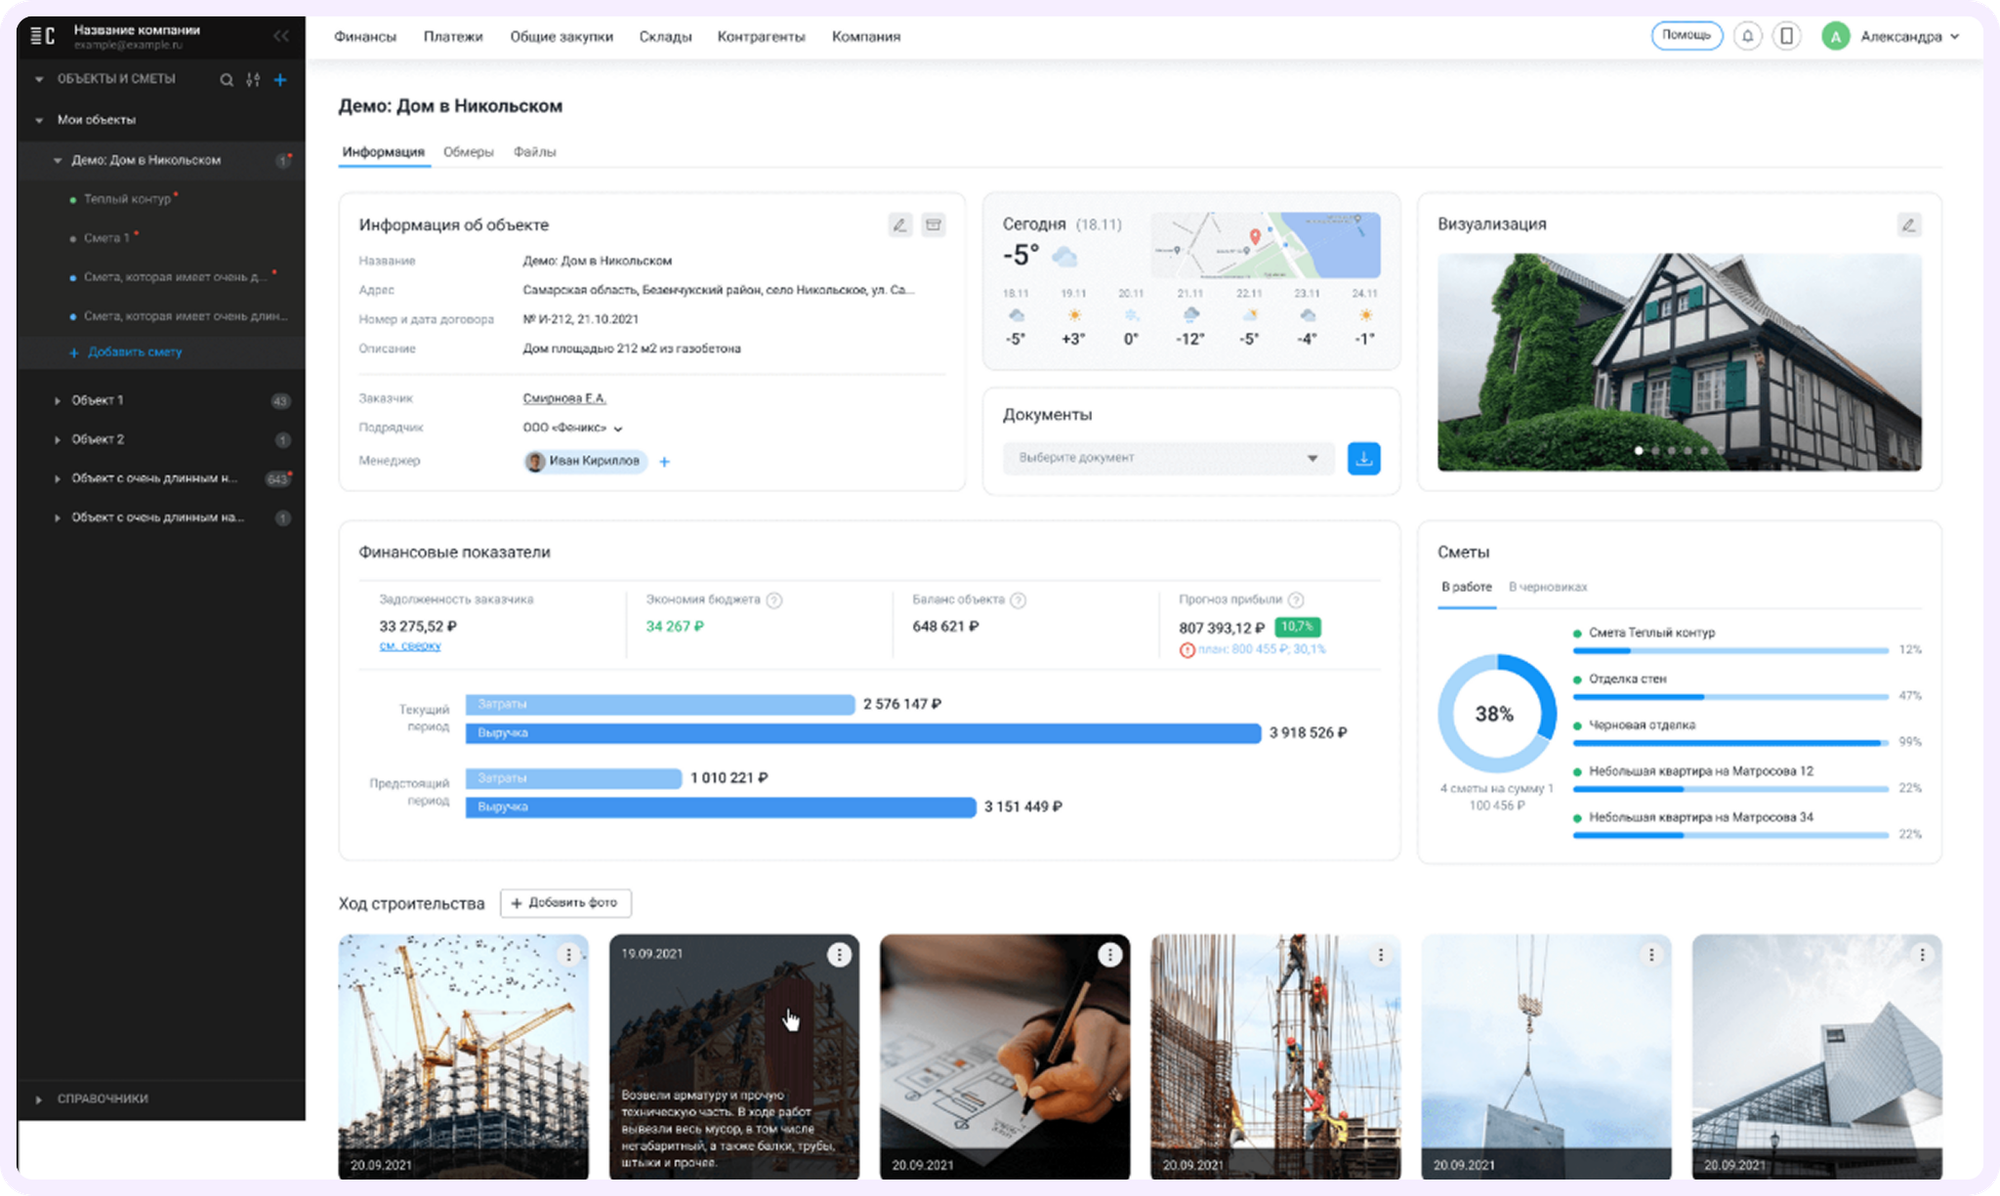
Task: Click Помощь button
Action: pos(1686,35)
